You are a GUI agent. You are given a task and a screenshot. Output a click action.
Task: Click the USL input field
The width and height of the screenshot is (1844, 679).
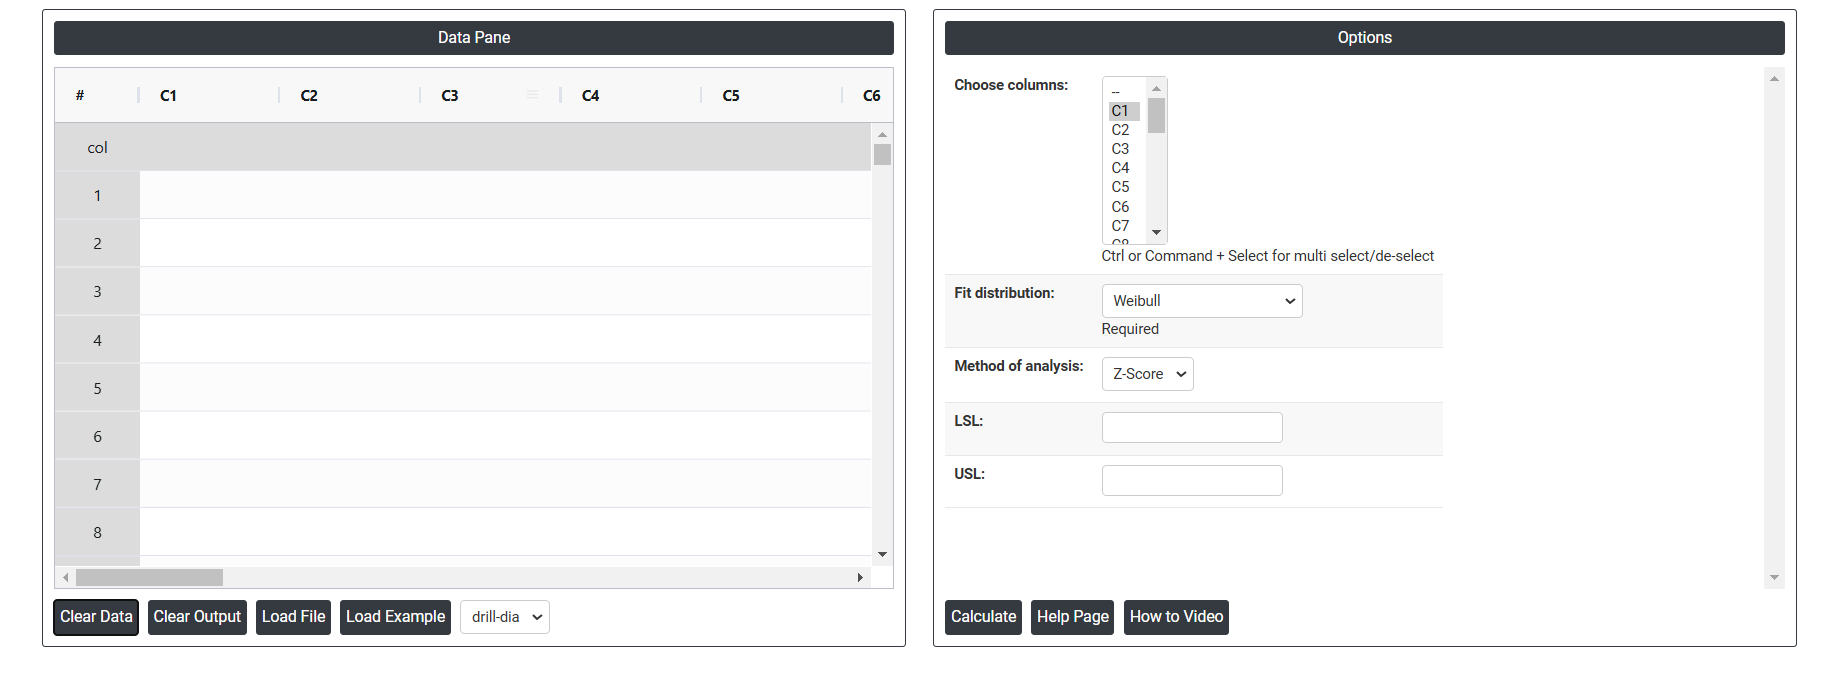tap(1192, 481)
